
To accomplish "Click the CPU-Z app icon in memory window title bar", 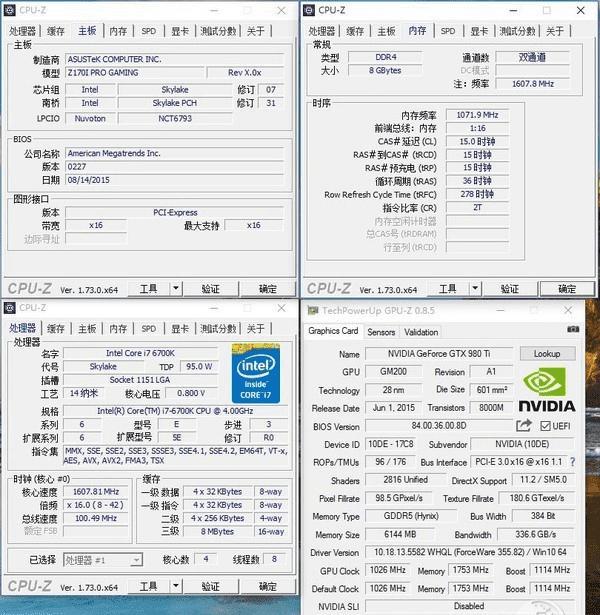I will pyautogui.click(x=309, y=10).
